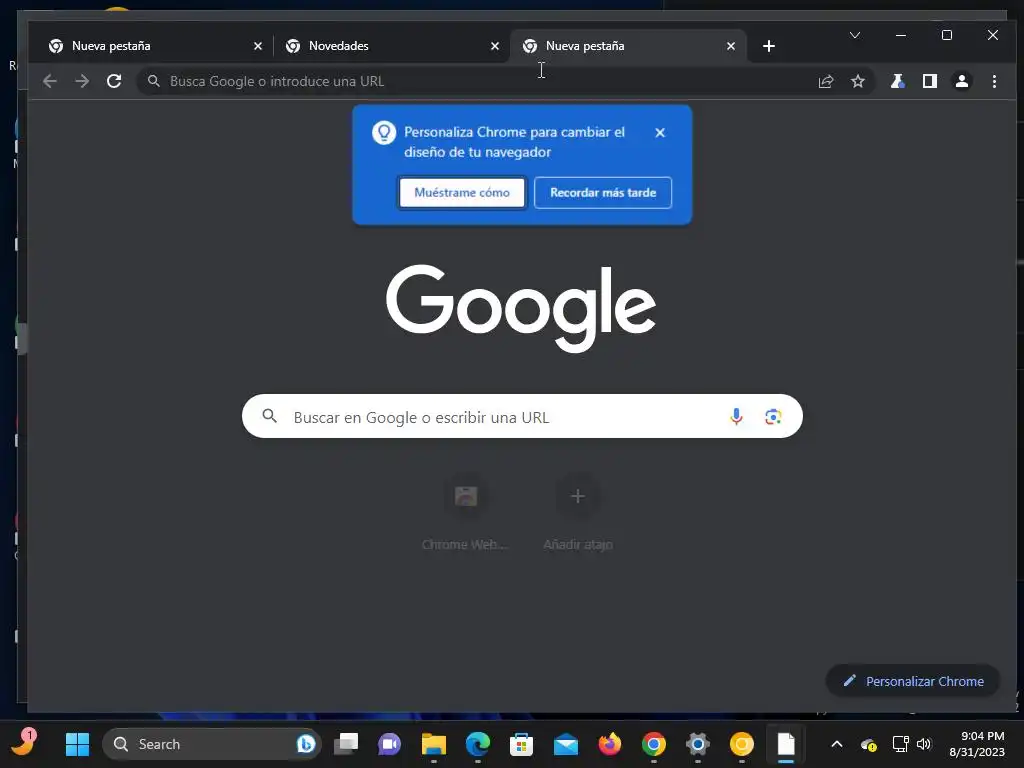Open Task View in the taskbar
This screenshot has height=768, width=1024.
346,744
